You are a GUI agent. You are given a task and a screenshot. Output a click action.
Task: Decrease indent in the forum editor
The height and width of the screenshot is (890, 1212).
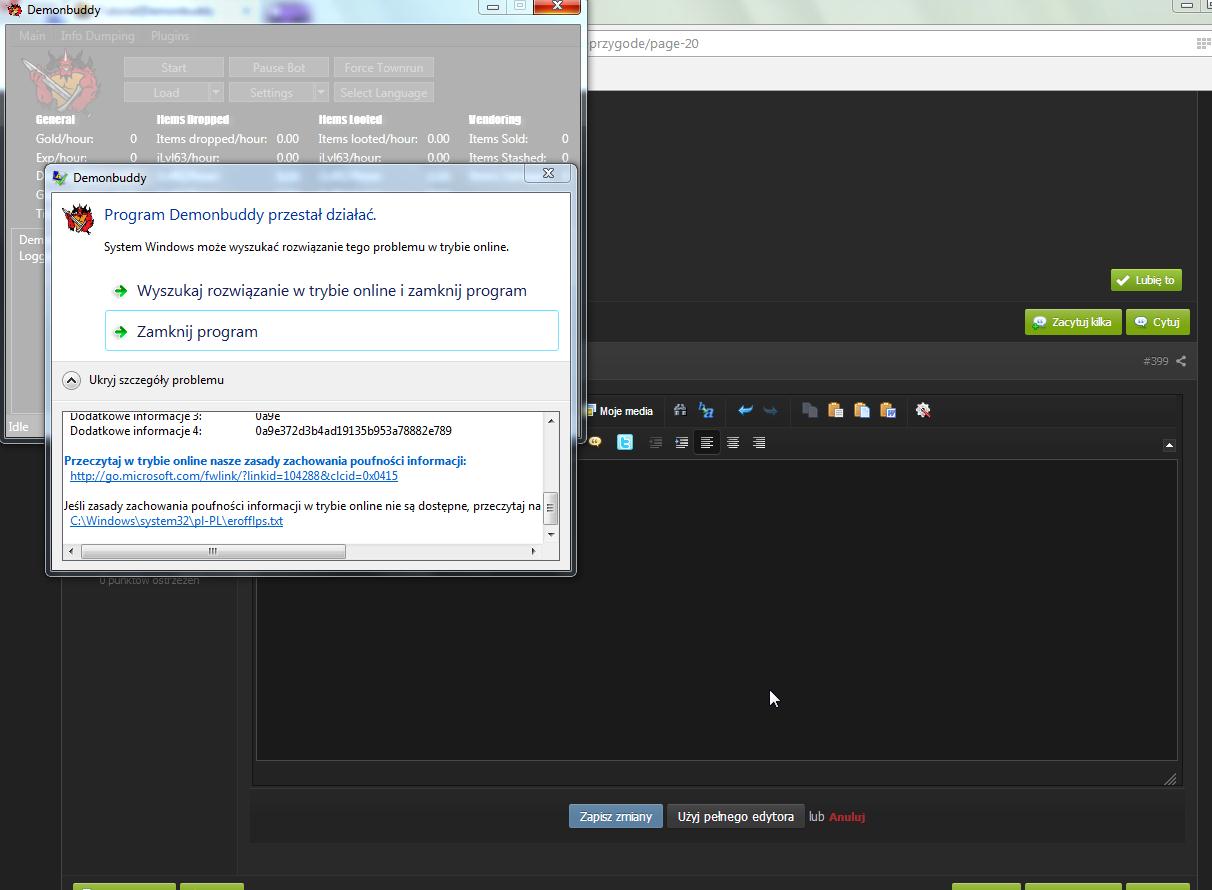tap(655, 442)
